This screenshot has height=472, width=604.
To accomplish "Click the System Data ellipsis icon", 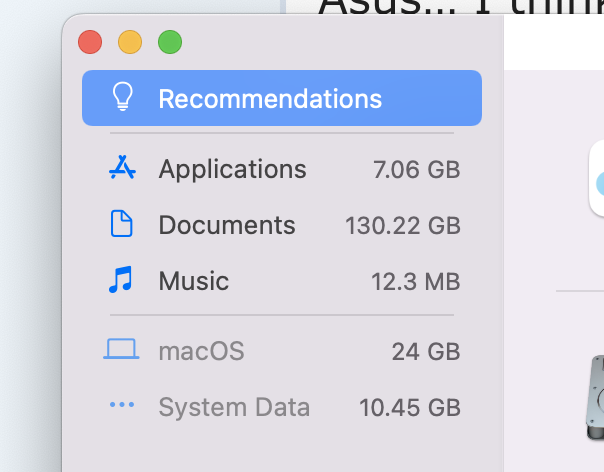I will (121, 406).
